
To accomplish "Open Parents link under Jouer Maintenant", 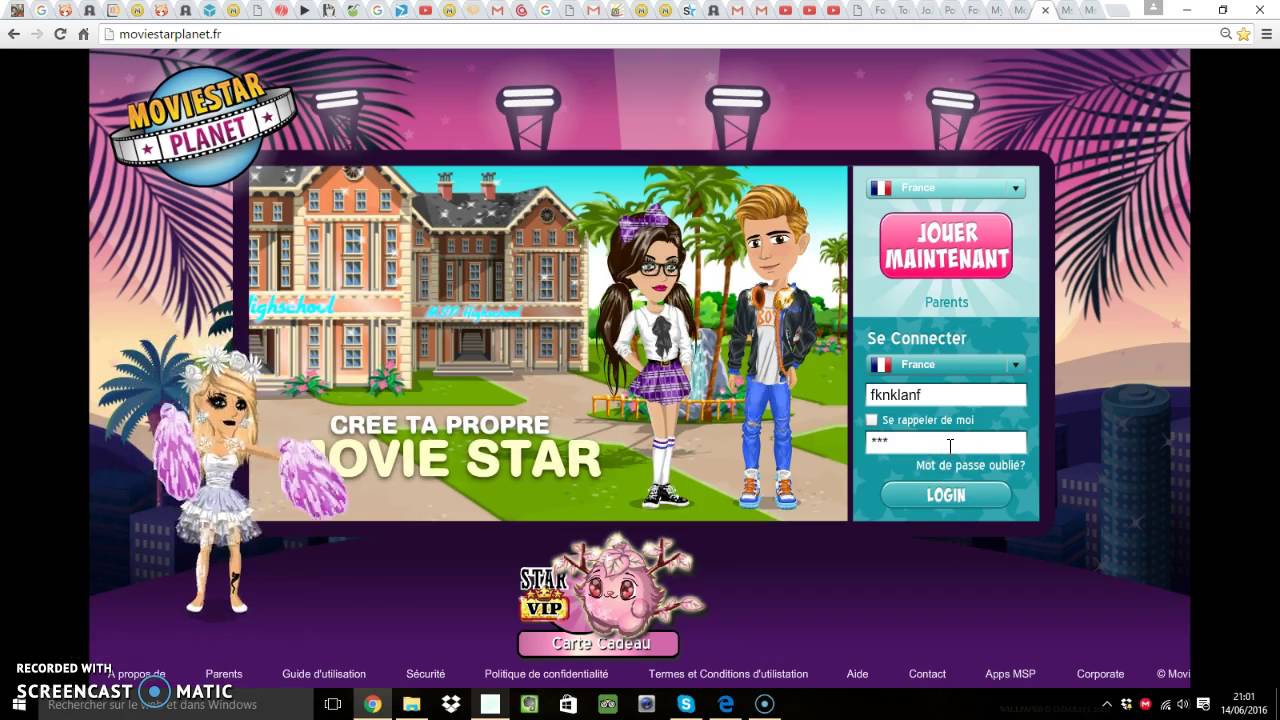I will click(946, 302).
